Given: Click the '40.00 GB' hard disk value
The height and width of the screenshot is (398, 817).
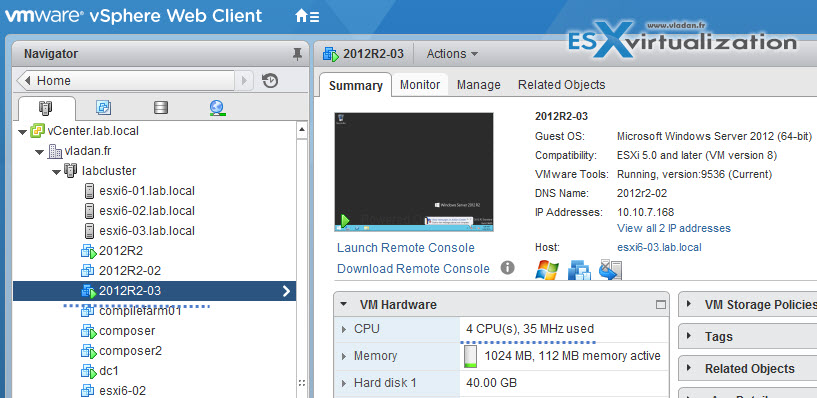Looking at the screenshot, I should click(491, 383).
